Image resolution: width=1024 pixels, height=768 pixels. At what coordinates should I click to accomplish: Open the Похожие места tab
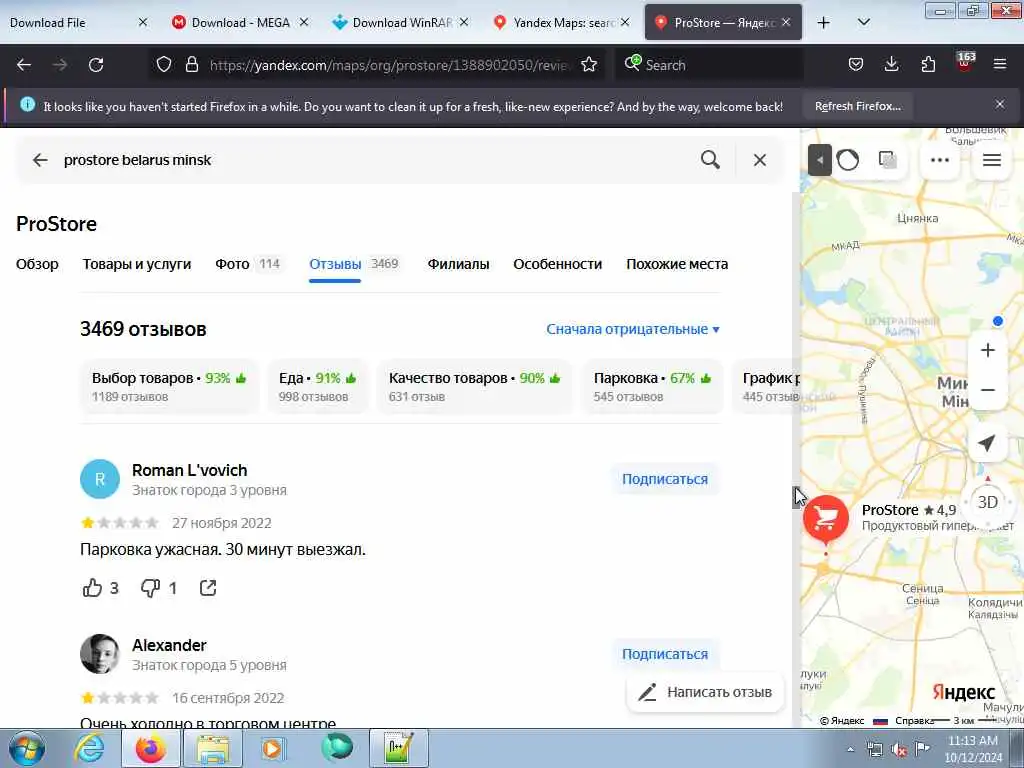click(677, 264)
